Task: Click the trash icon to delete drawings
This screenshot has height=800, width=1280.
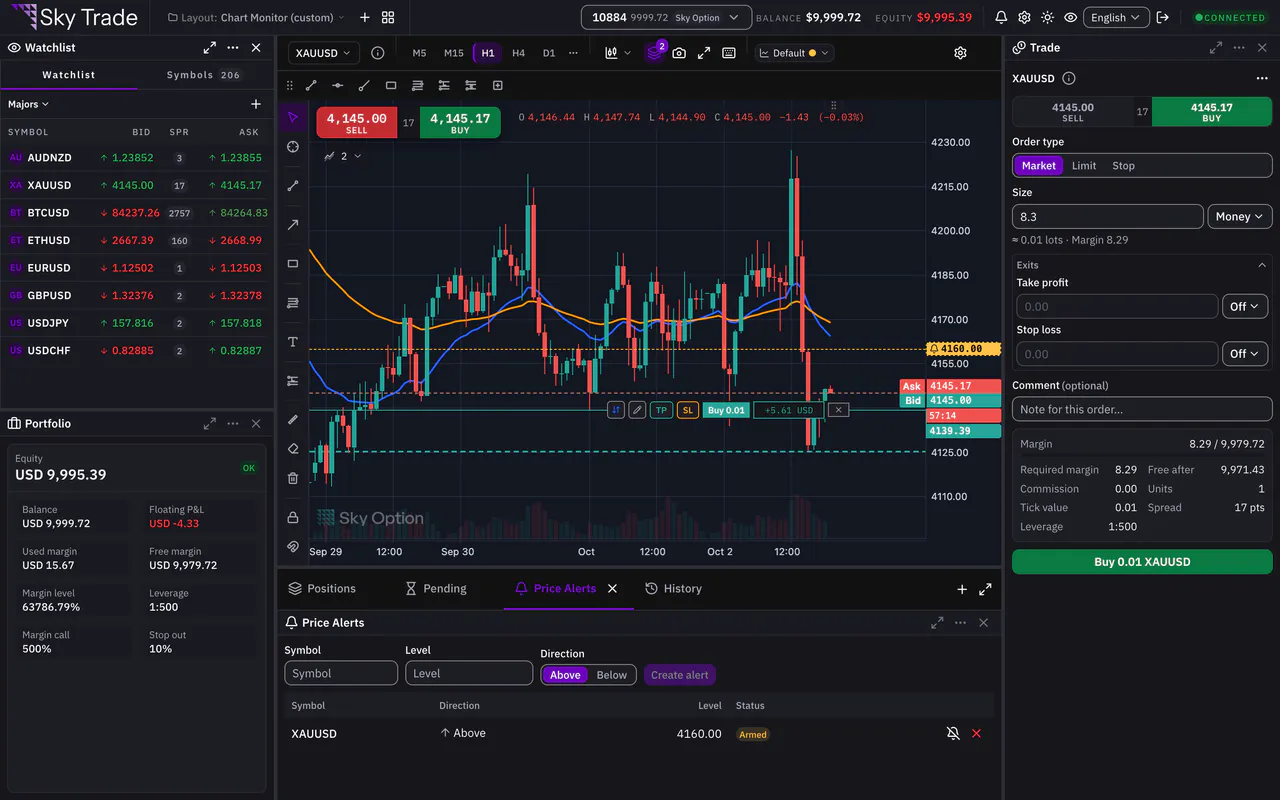Action: [293, 478]
